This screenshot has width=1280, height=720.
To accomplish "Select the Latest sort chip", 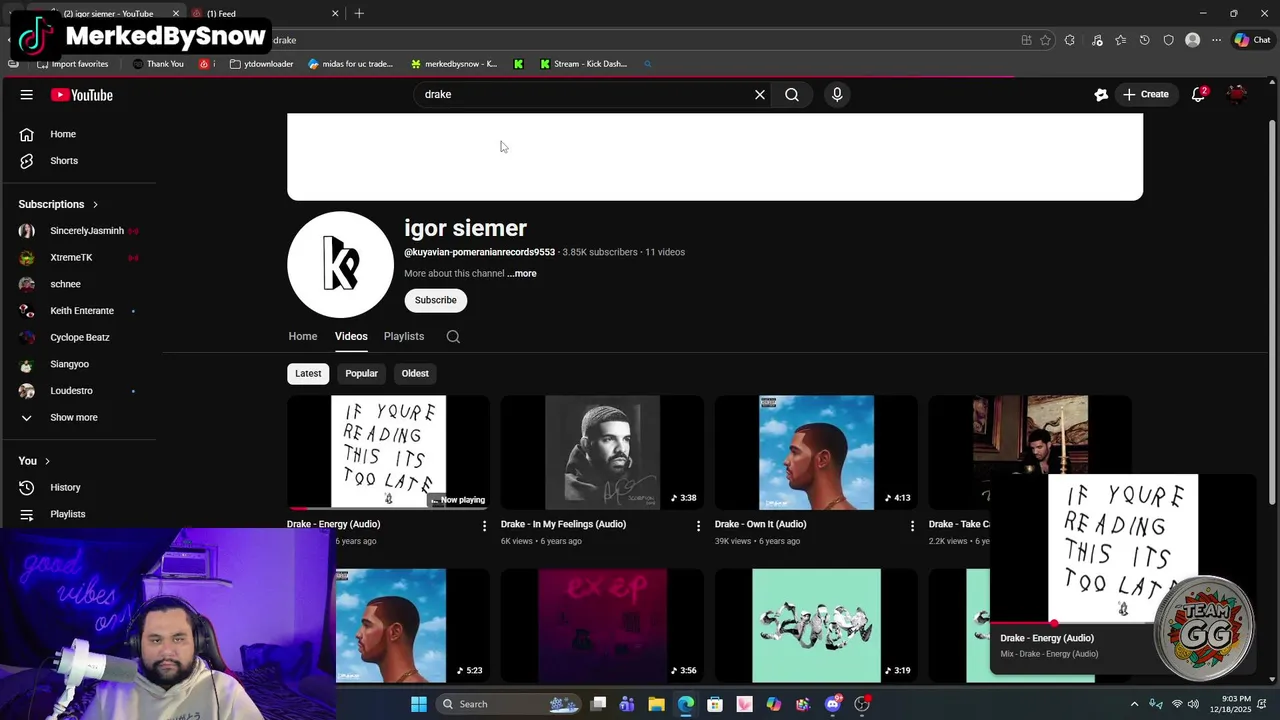I will (308, 374).
